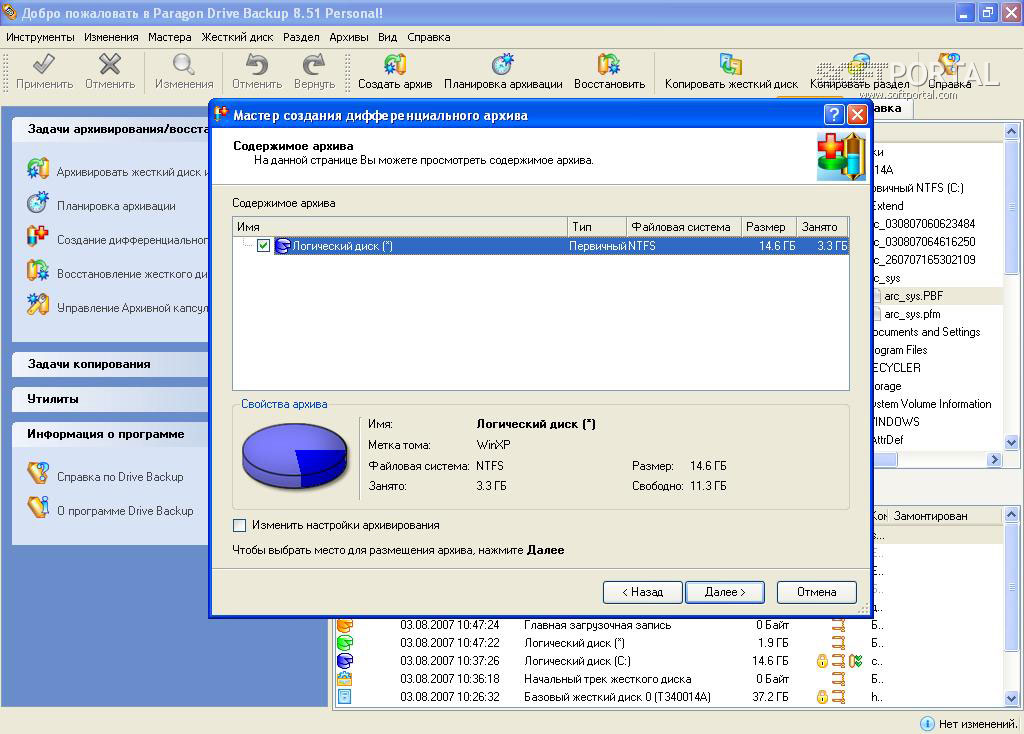Click archive icon in 10:47:24 row
This screenshot has height=734, width=1024.
point(345,625)
